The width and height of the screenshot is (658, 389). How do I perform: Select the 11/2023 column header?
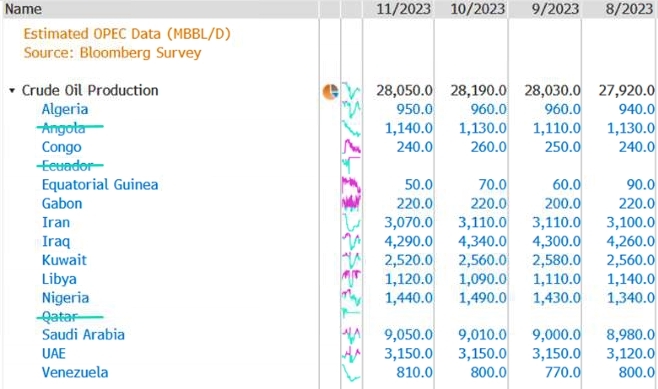tap(403, 9)
